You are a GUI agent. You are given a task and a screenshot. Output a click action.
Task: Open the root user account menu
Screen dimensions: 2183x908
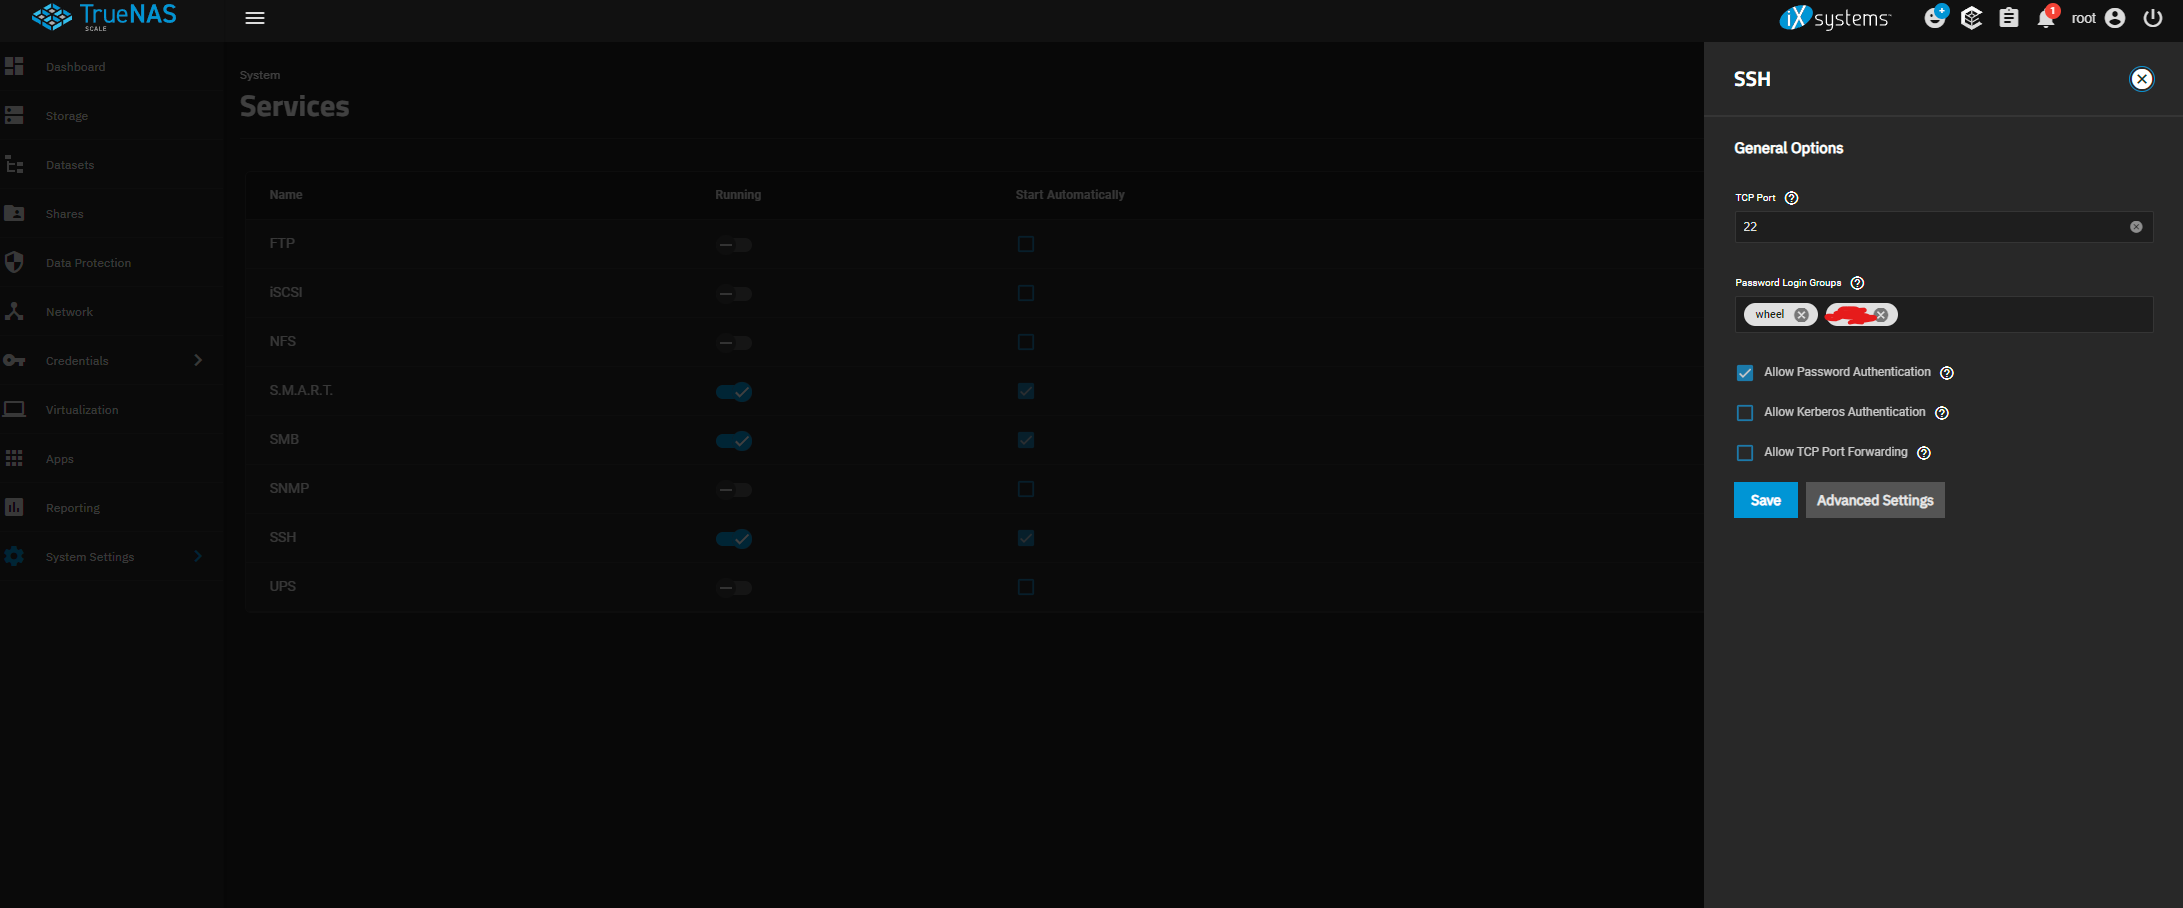2098,18
